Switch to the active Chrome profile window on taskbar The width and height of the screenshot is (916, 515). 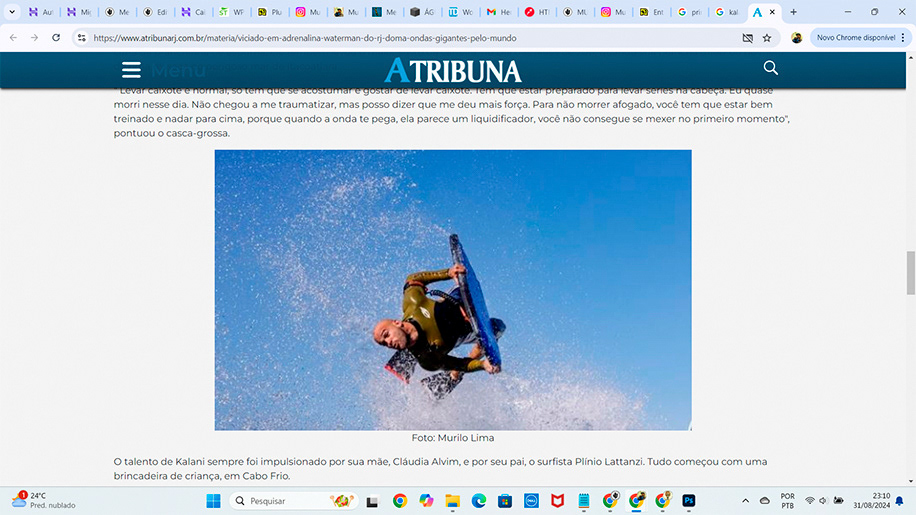[x=636, y=501]
